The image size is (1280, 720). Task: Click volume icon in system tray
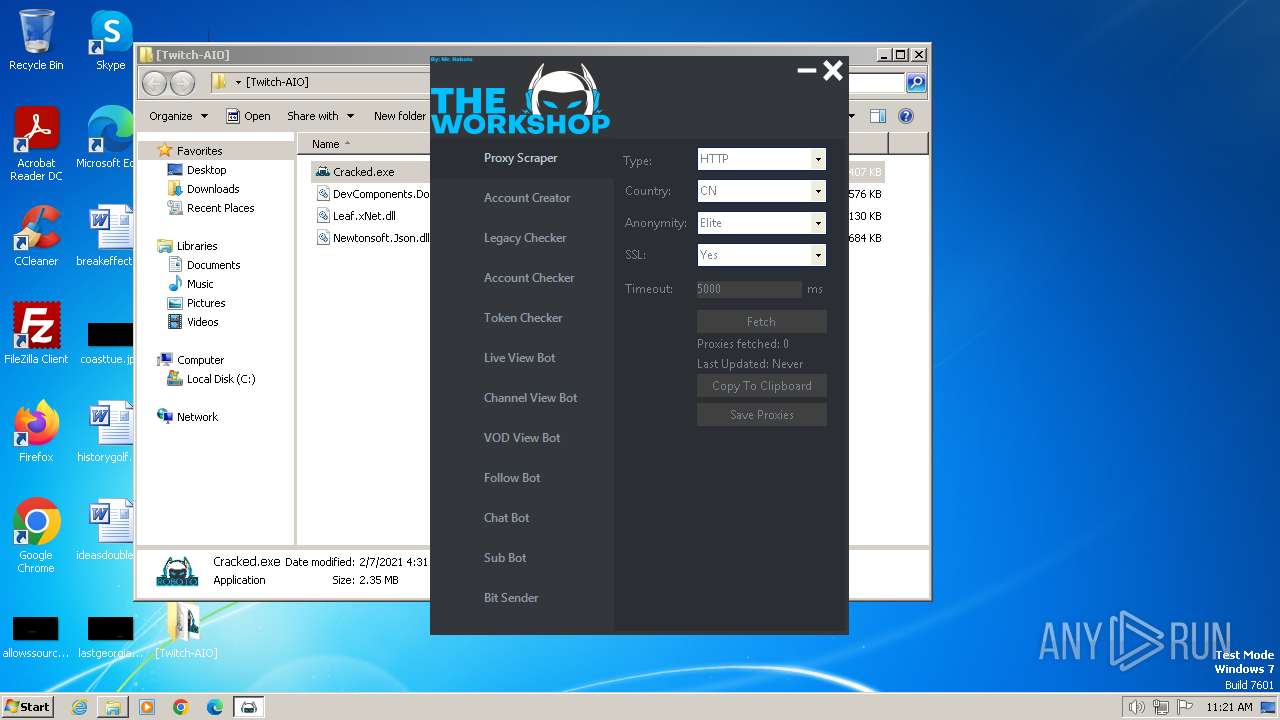(1136, 707)
